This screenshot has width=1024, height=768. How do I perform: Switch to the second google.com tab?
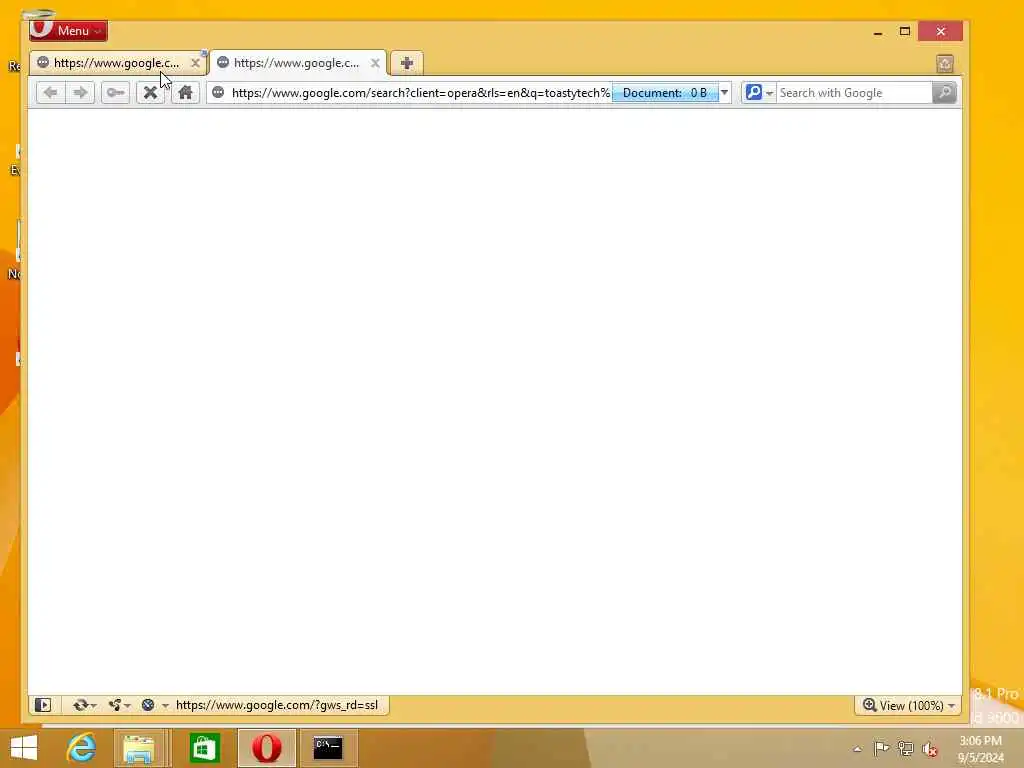[296, 63]
